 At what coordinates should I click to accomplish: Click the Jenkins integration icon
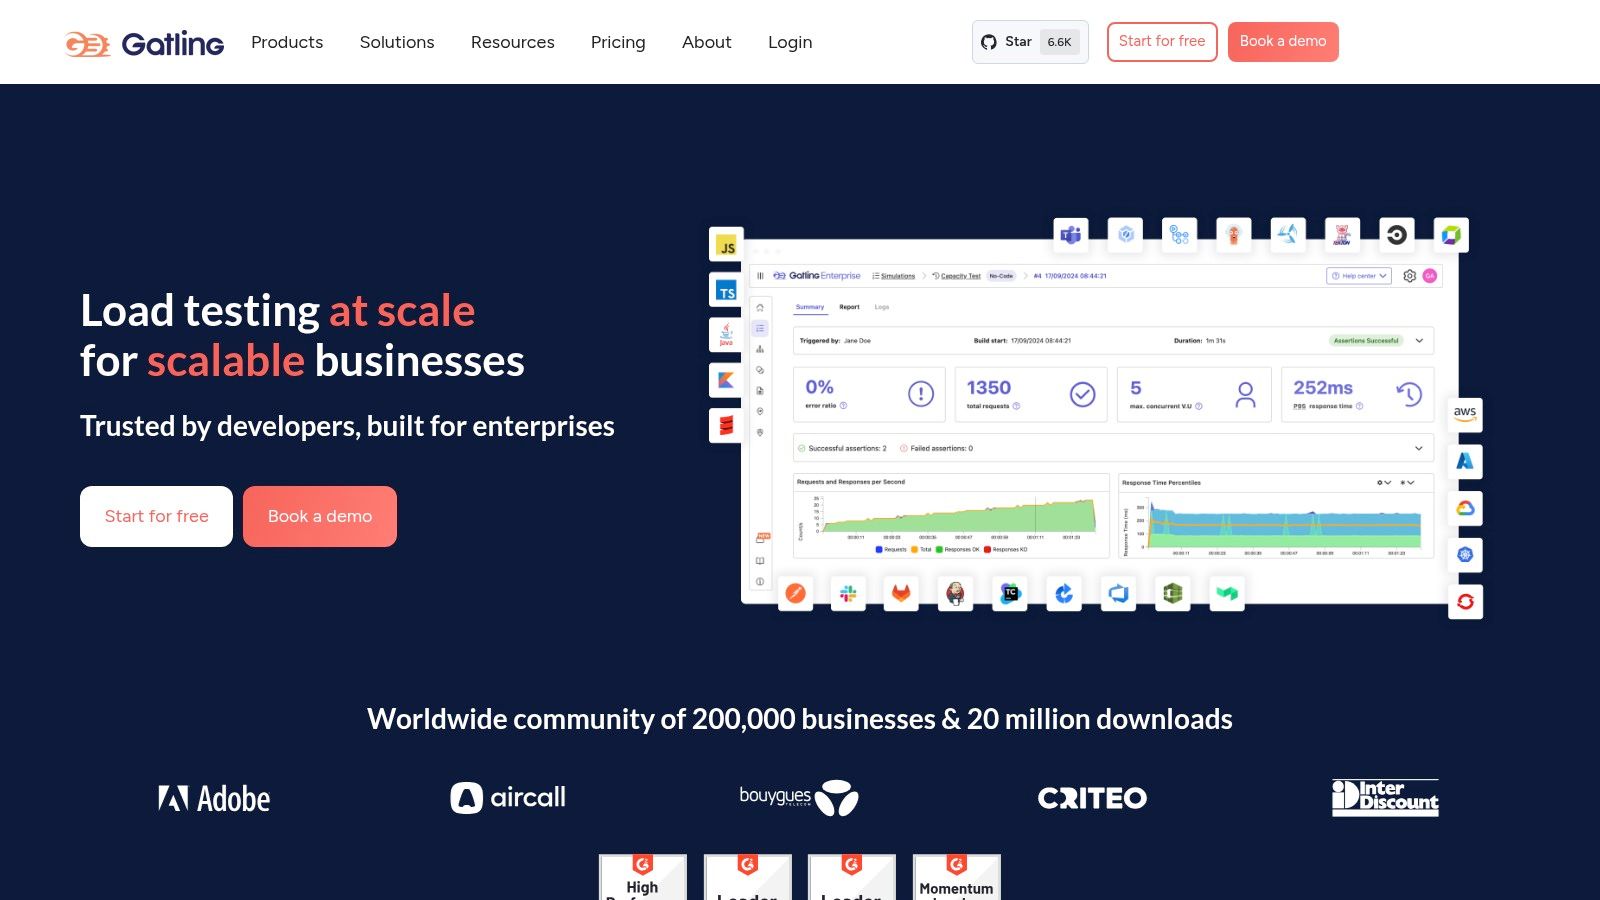click(x=956, y=592)
